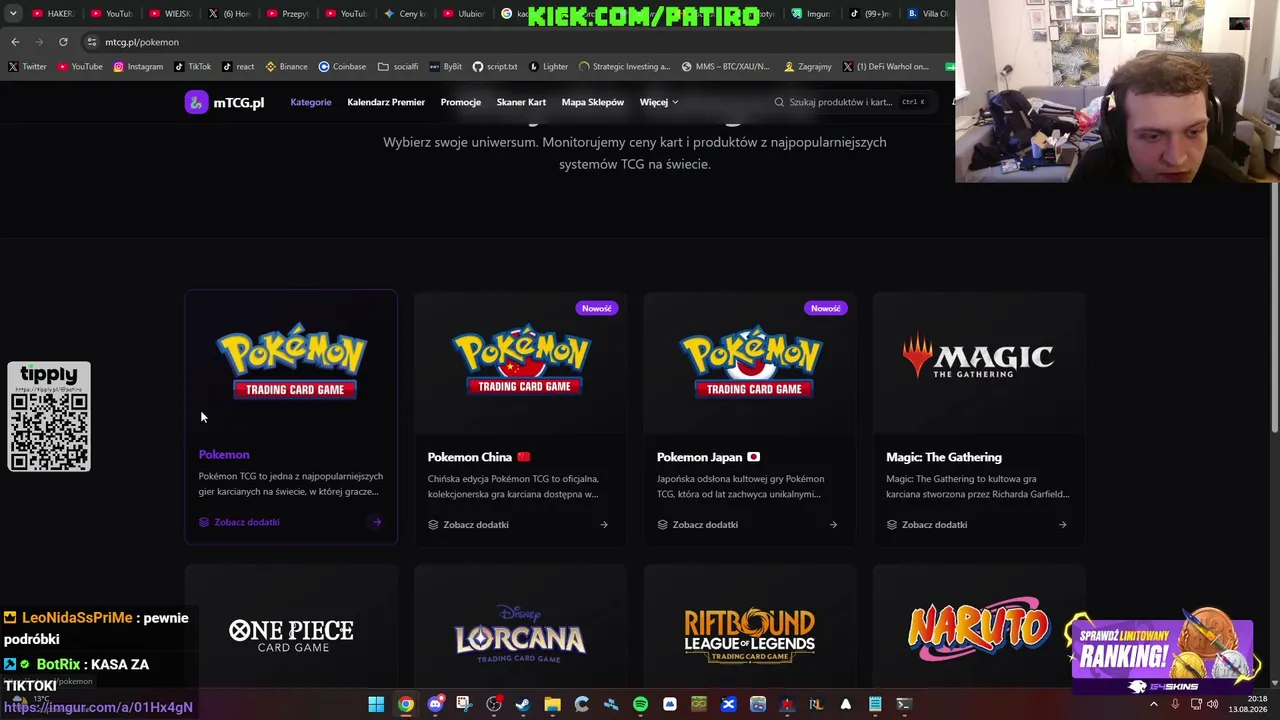The image size is (1280, 720).
Task: Switch to the Imgur browser tab
Action: click(811, 14)
